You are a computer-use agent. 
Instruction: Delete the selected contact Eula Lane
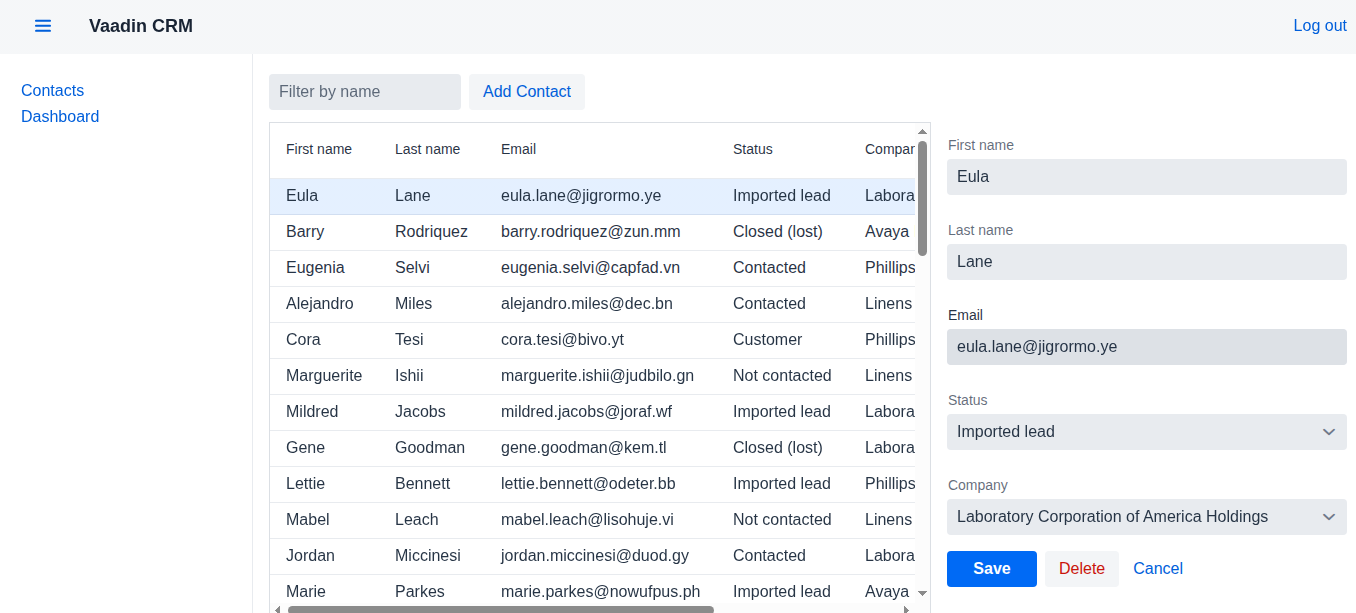1081,568
